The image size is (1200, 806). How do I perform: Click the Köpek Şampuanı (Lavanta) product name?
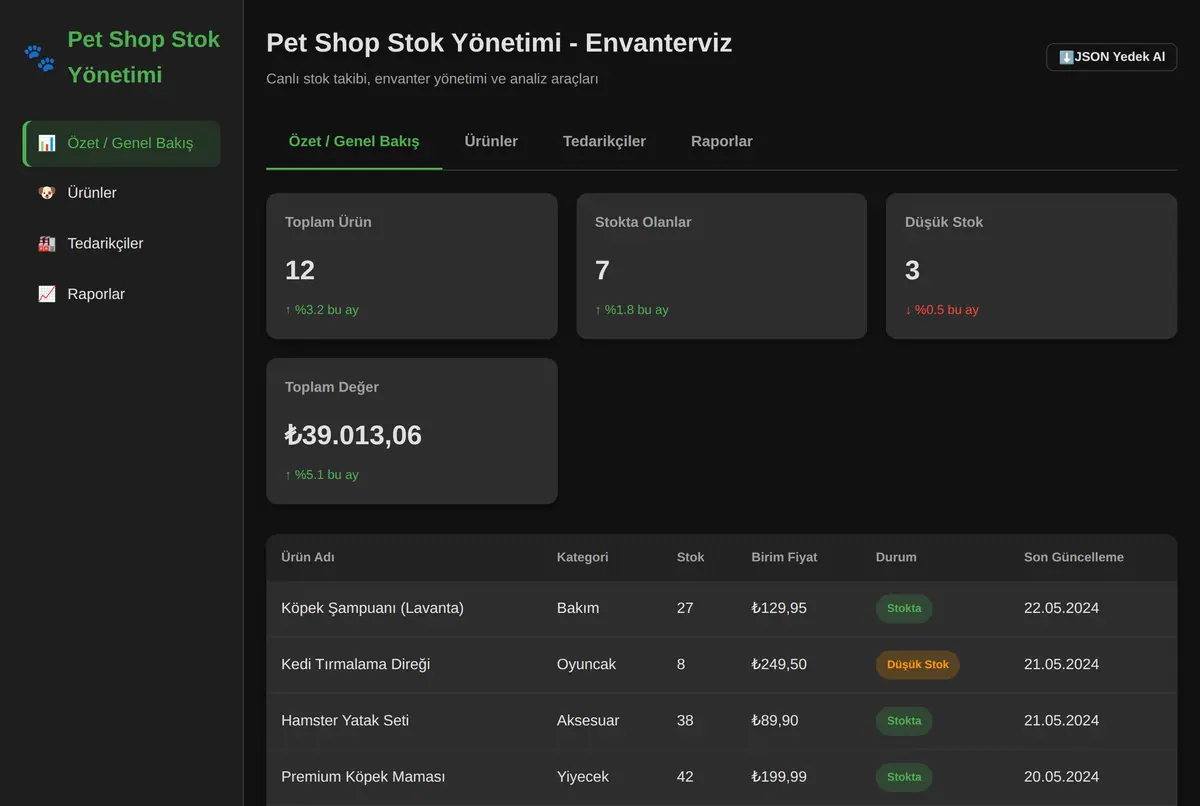(372, 608)
